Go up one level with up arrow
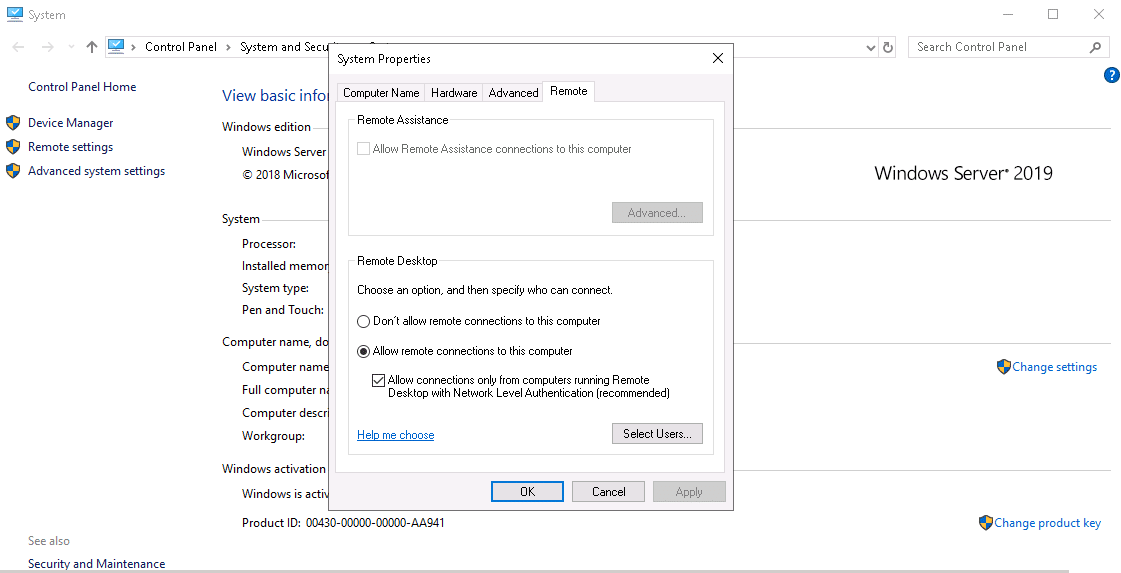 (x=92, y=47)
